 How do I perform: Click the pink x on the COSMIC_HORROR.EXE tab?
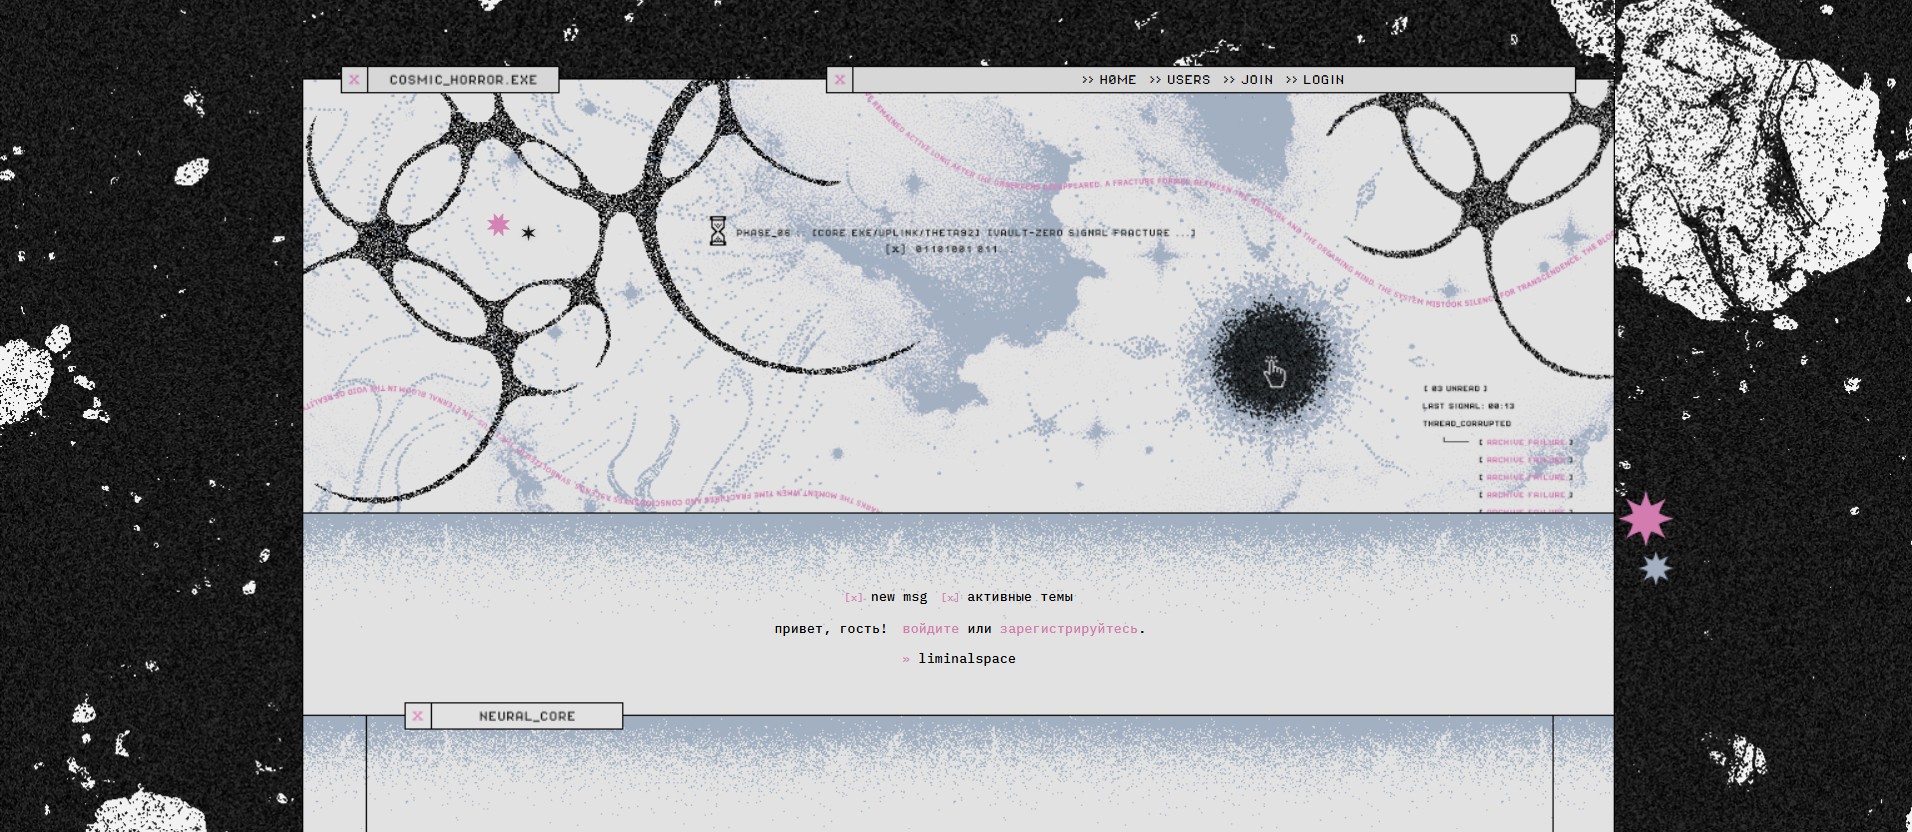tap(354, 80)
